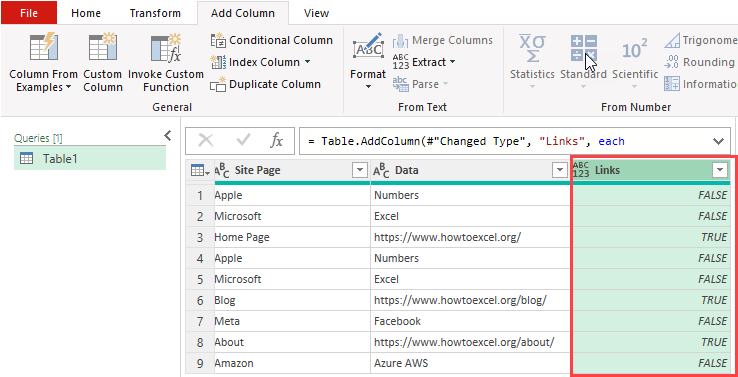Click the Merge Columns button
This screenshot has height=377, width=738.
click(x=442, y=40)
